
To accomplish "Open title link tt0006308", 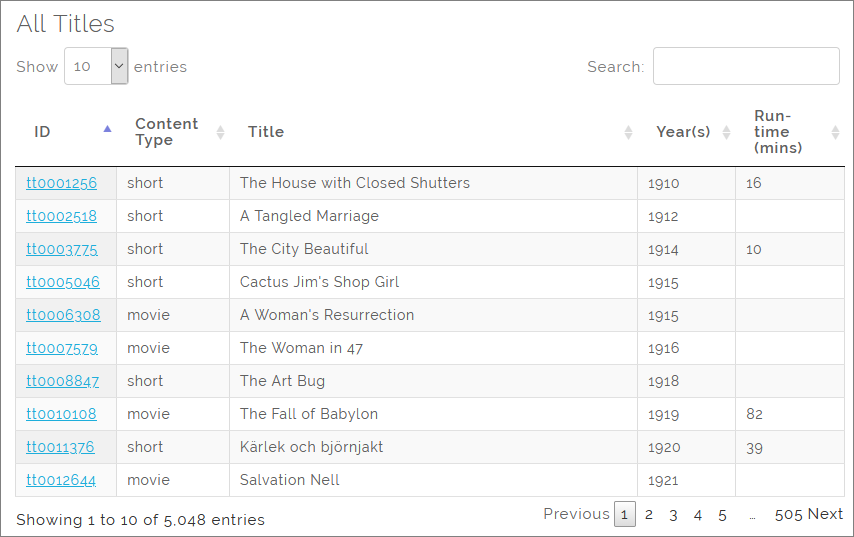I will tap(63, 315).
